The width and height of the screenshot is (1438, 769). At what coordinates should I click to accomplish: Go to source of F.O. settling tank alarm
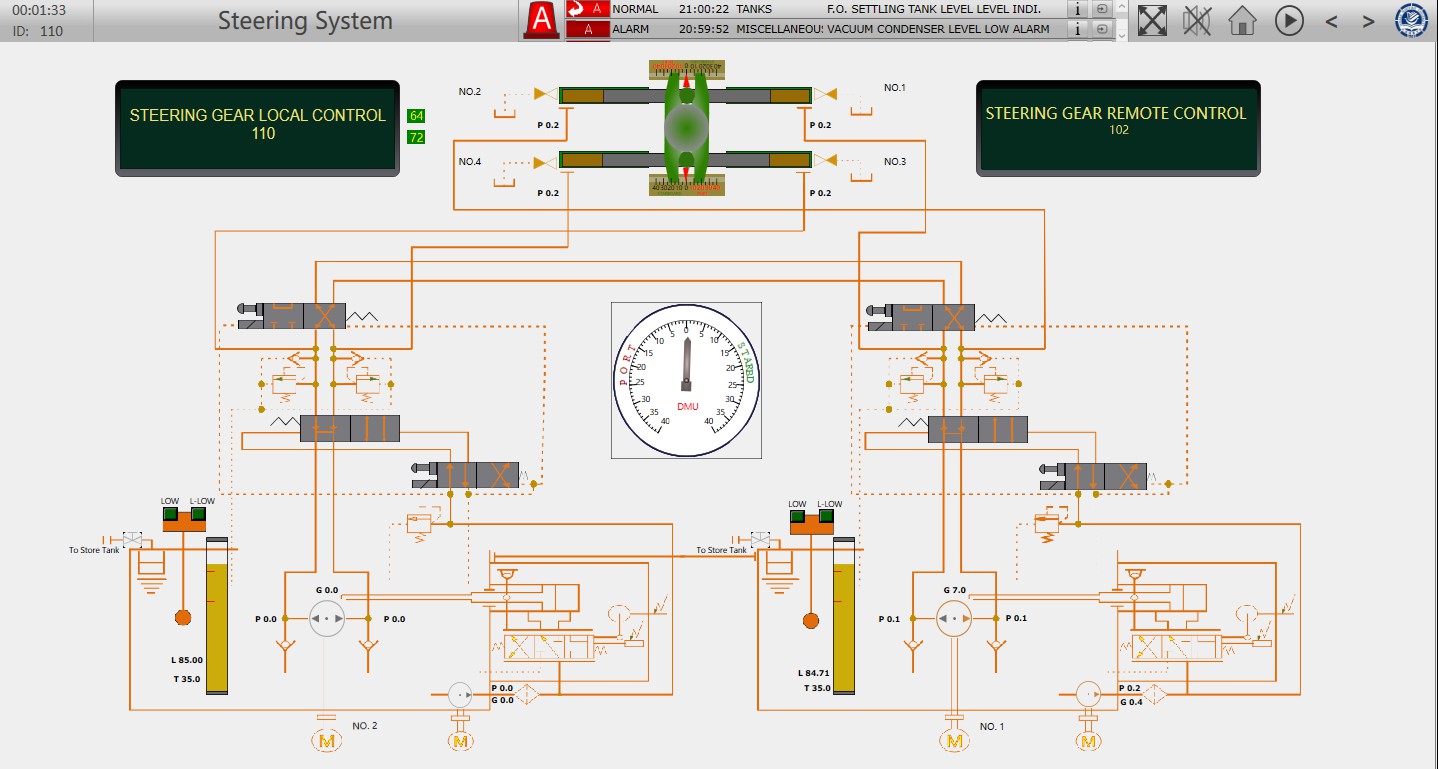pyautogui.click(x=1101, y=9)
